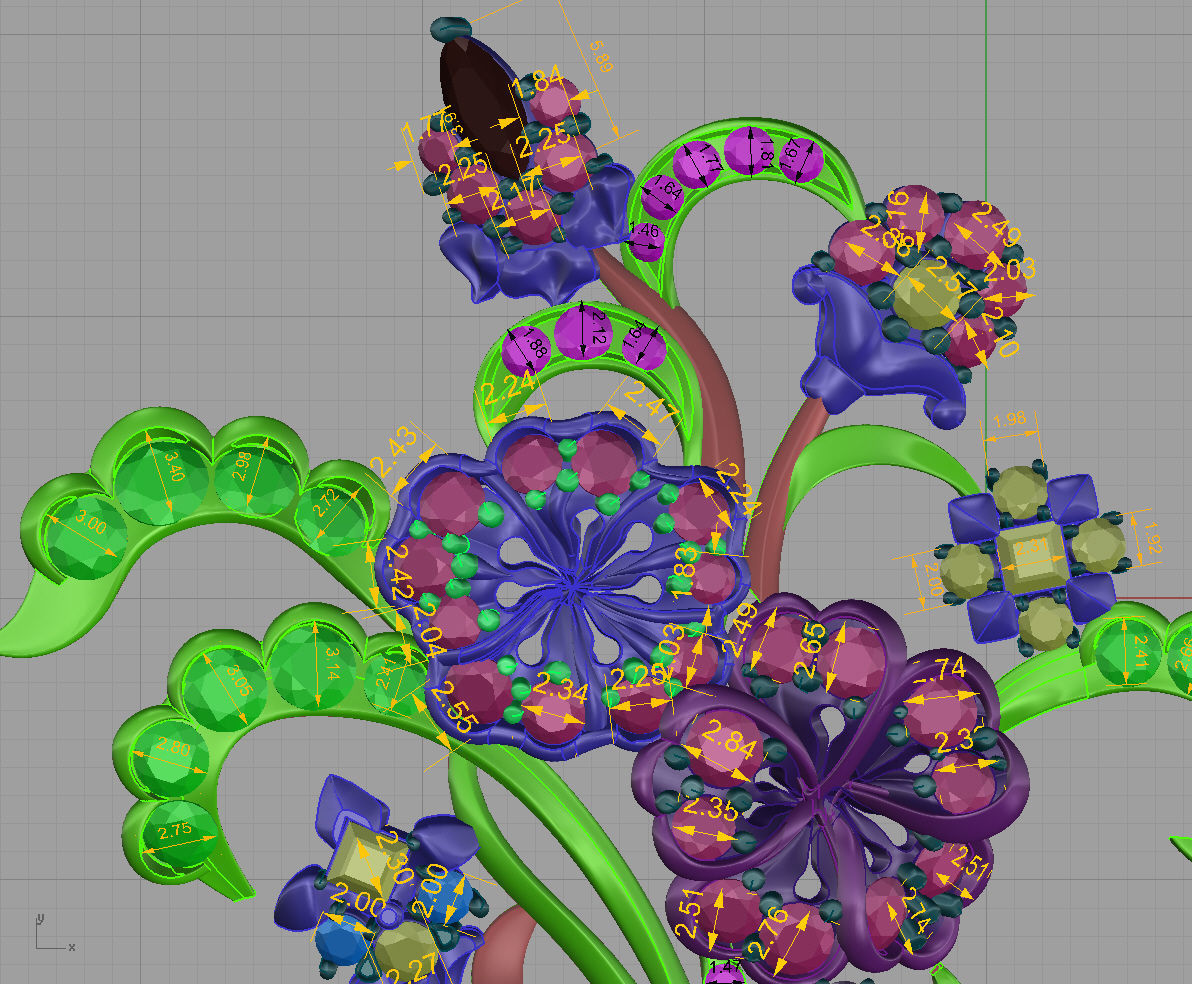Screen dimensions: 1192x984
Task: Select the 5.89 dimension label
Action: pos(600,56)
